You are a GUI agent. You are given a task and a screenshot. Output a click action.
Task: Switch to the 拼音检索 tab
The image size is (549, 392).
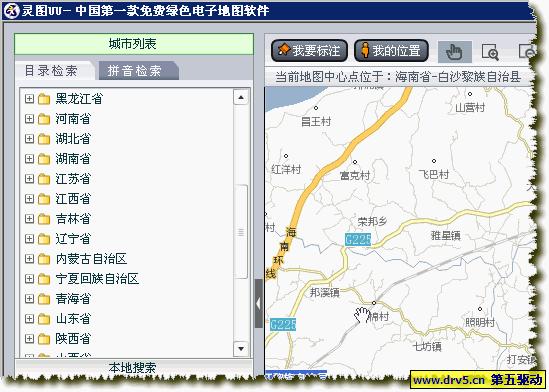(138, 71)
